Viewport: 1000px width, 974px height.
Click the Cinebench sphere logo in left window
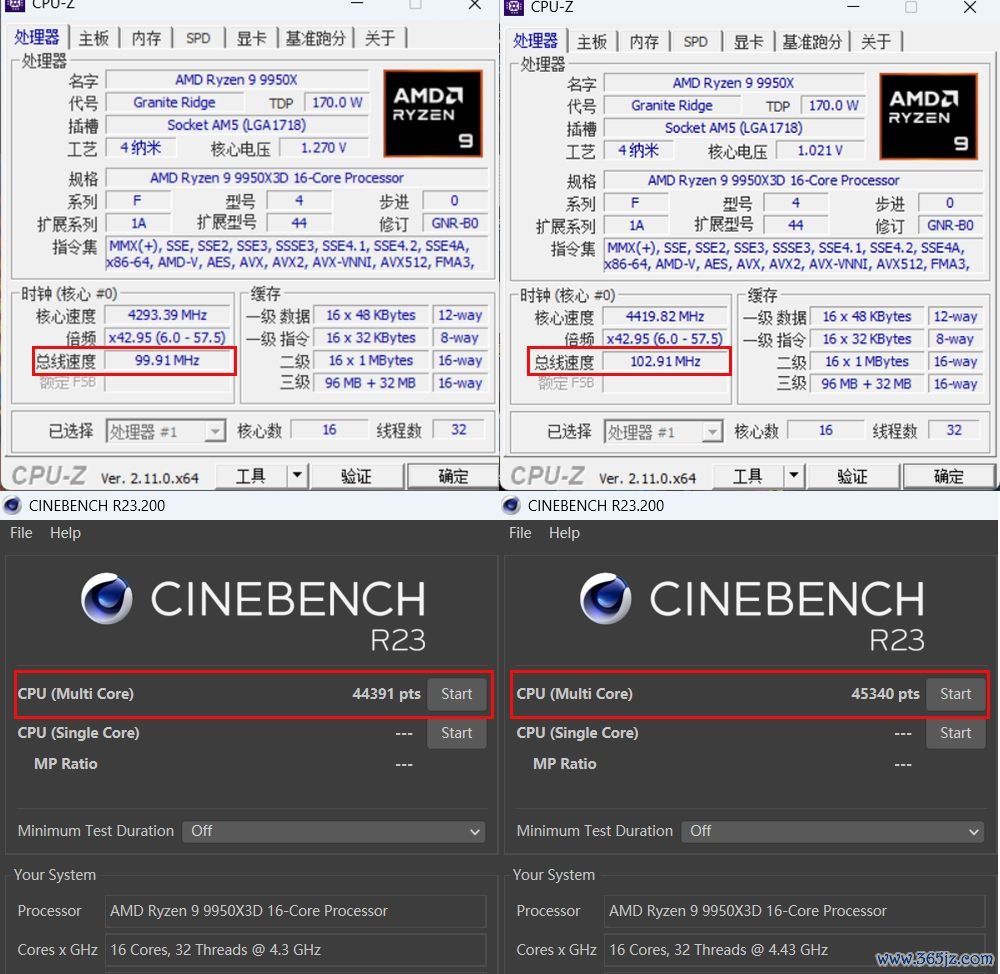107,598
